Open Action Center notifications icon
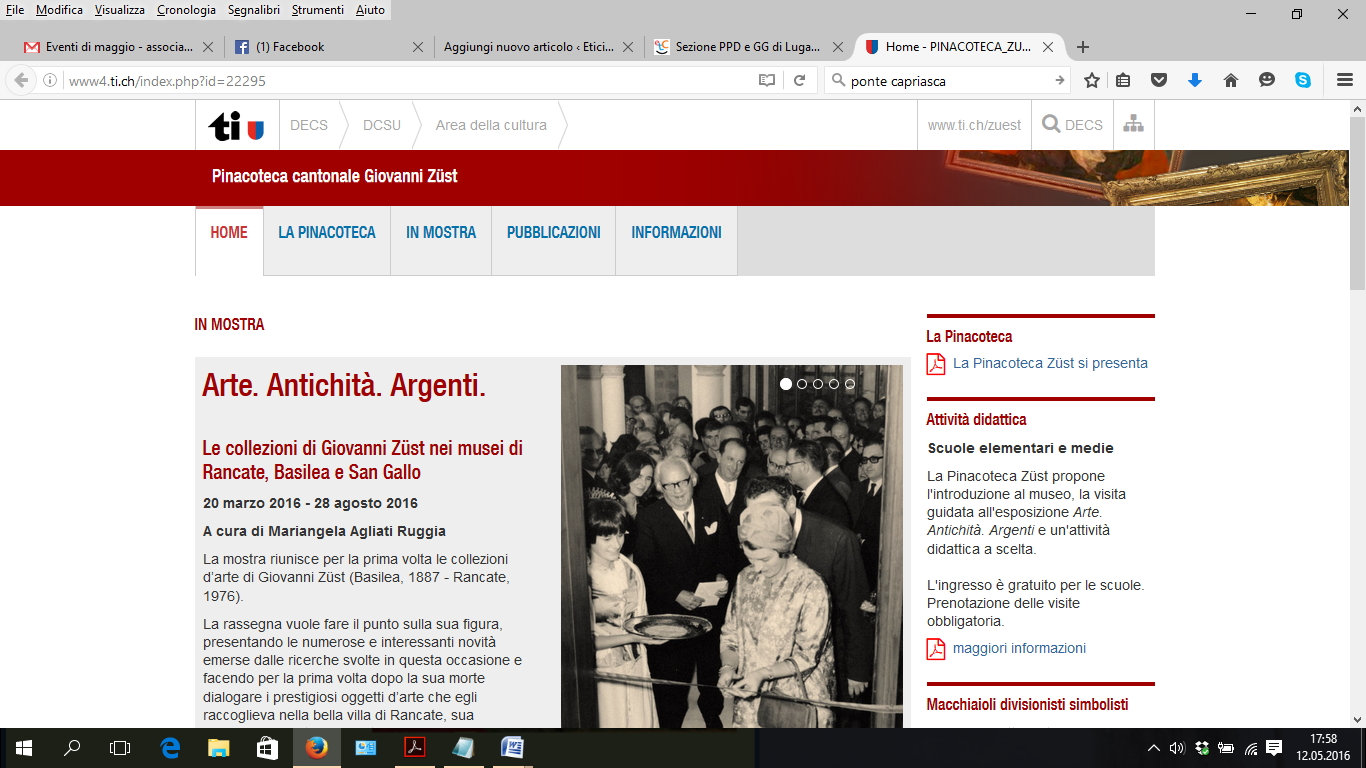This screenshot has height=768, width=1366. pos(1274,748)
